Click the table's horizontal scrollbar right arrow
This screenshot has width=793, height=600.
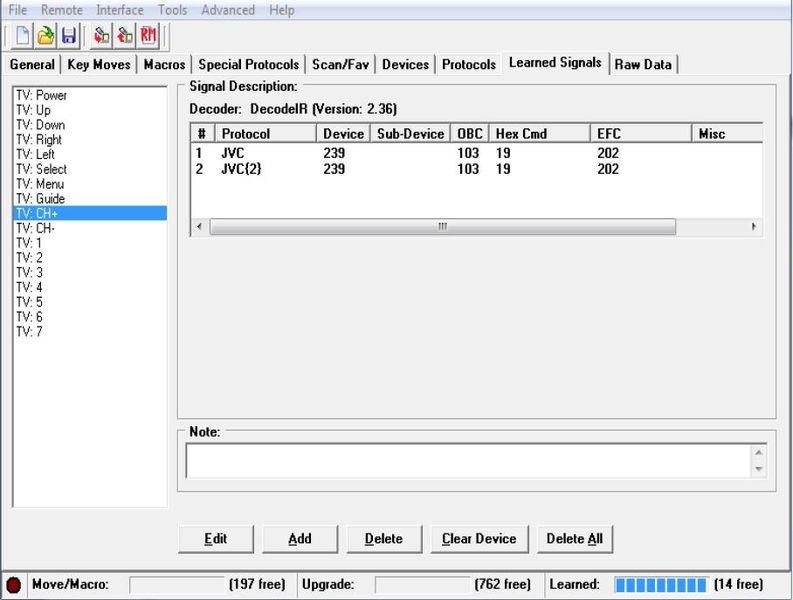point(754,227)
